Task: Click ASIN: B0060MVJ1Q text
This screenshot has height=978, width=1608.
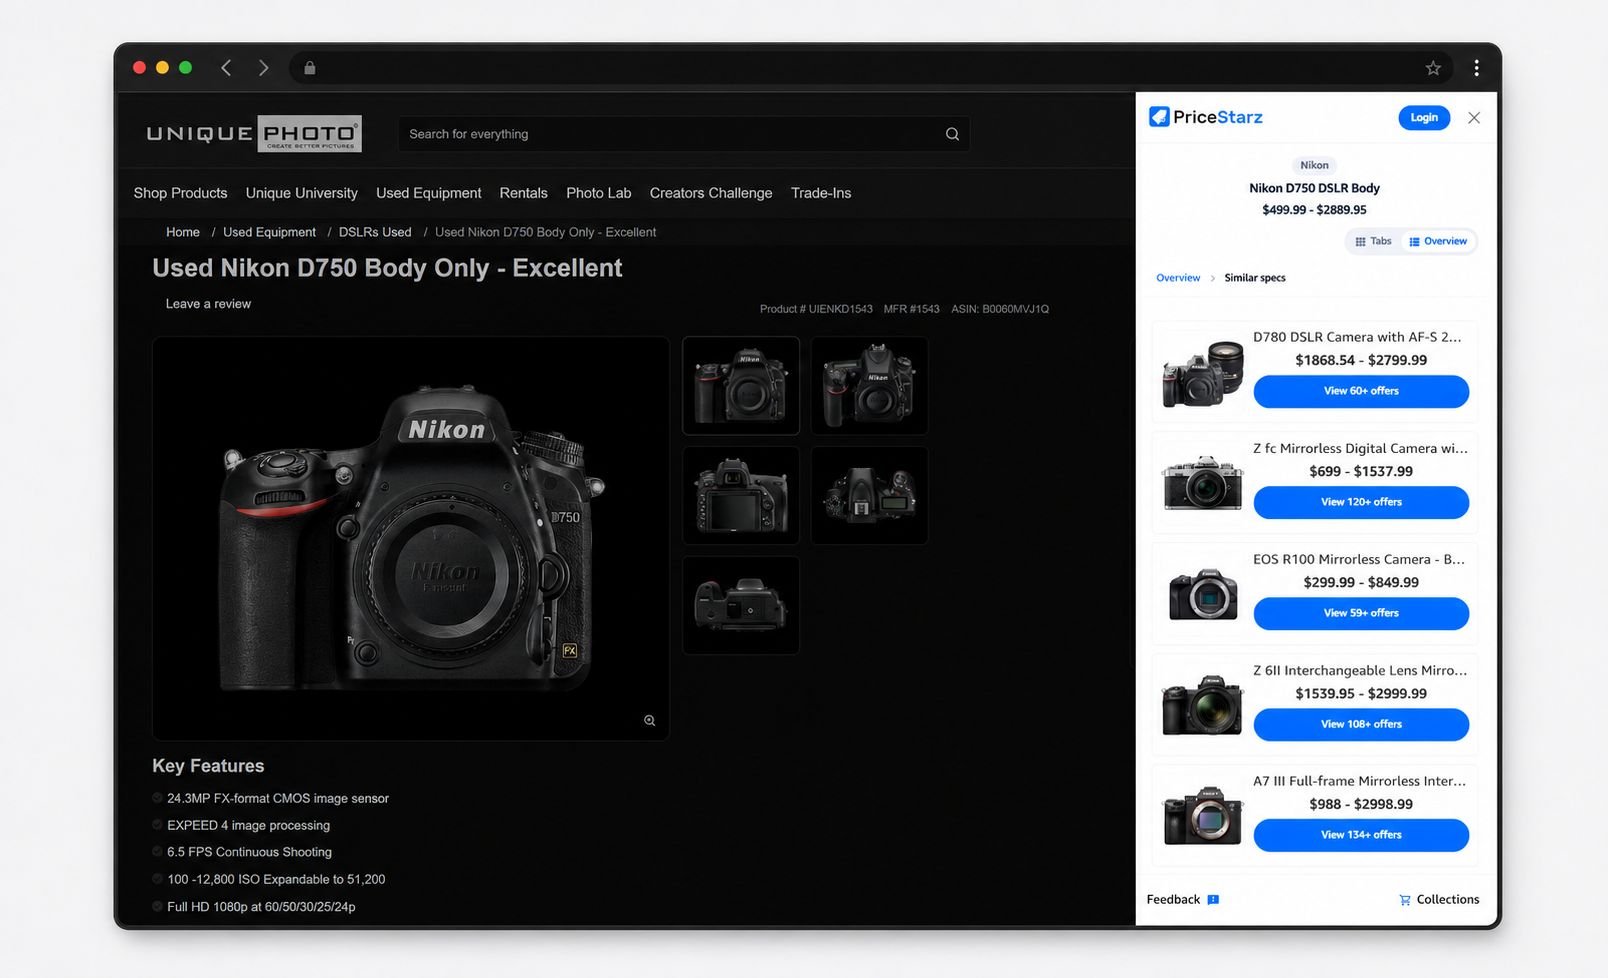Action: [1000, 309]
